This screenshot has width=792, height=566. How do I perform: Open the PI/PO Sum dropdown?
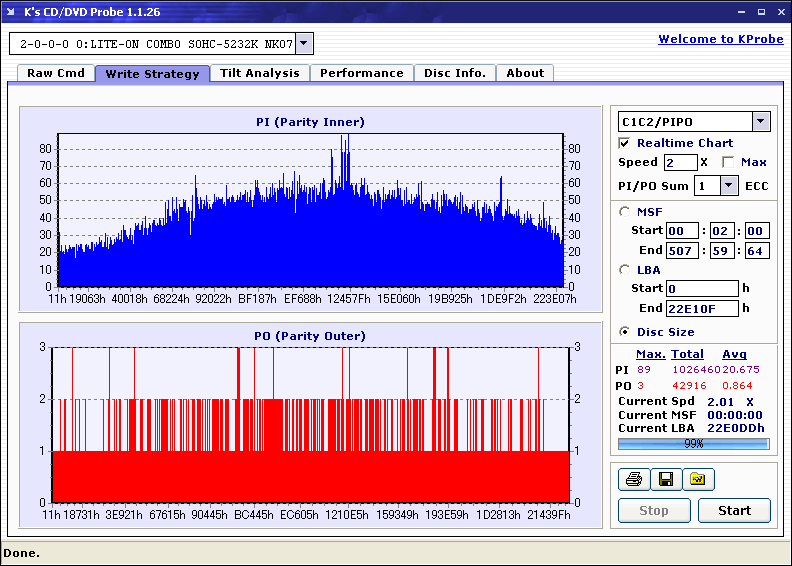pos(729,185)
